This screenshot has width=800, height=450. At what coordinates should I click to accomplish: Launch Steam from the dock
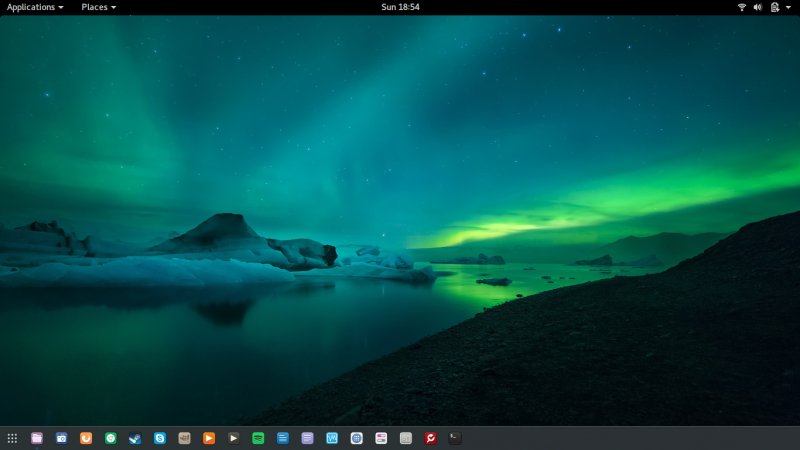pos(135,438)
